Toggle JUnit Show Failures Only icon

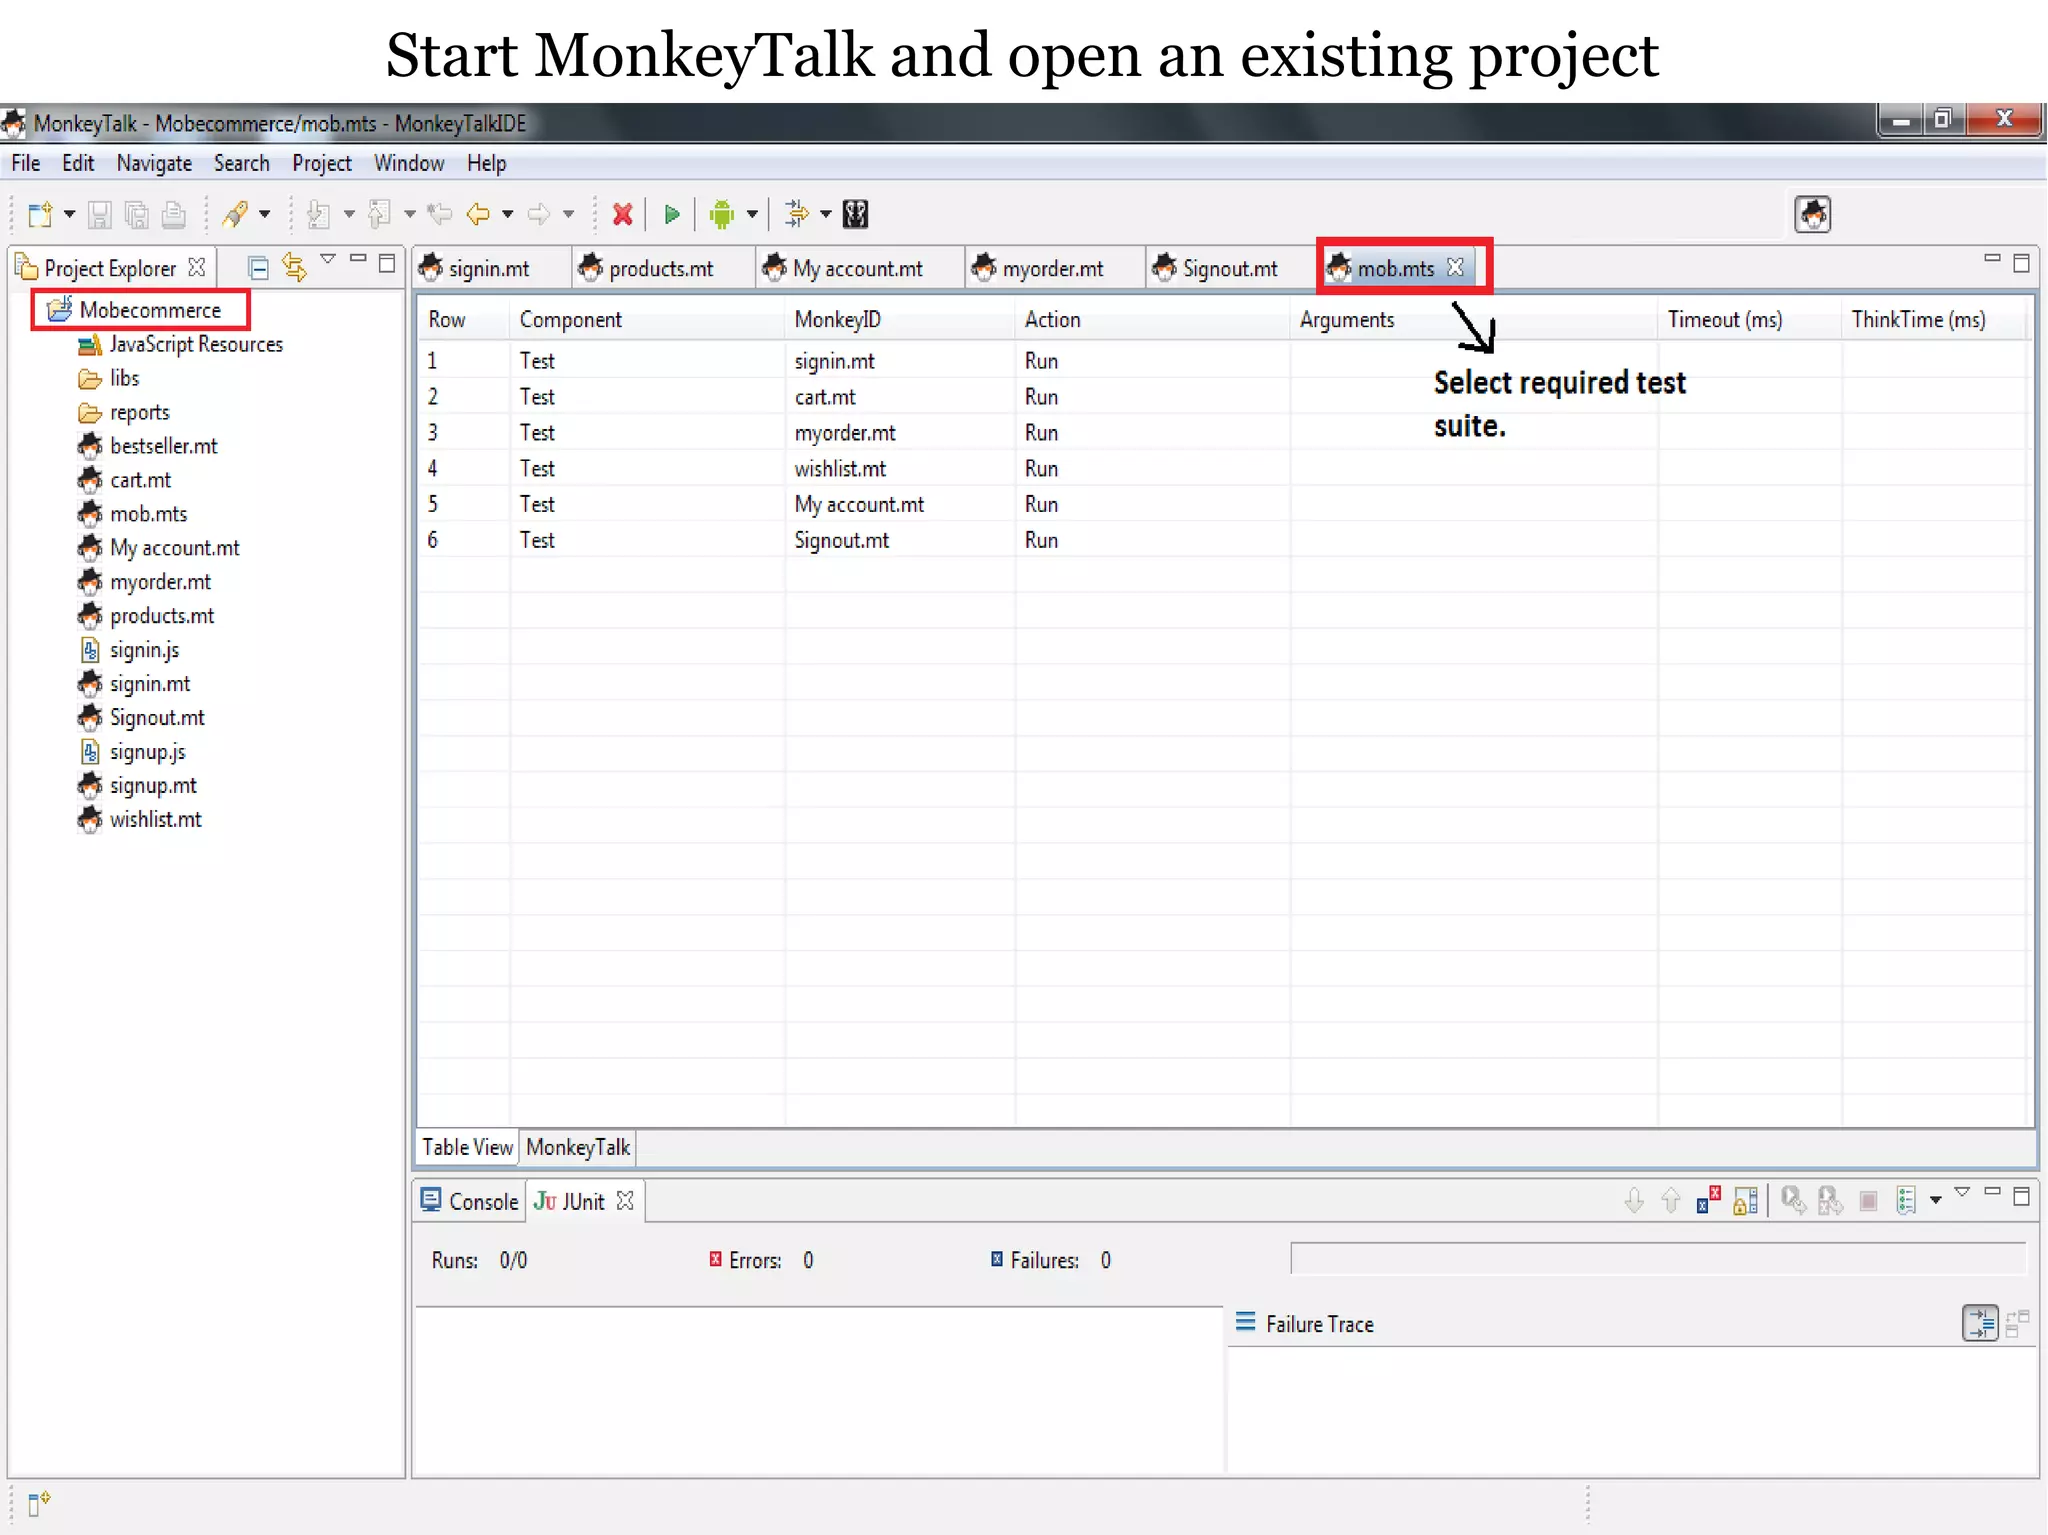tap(1708, 1200)
